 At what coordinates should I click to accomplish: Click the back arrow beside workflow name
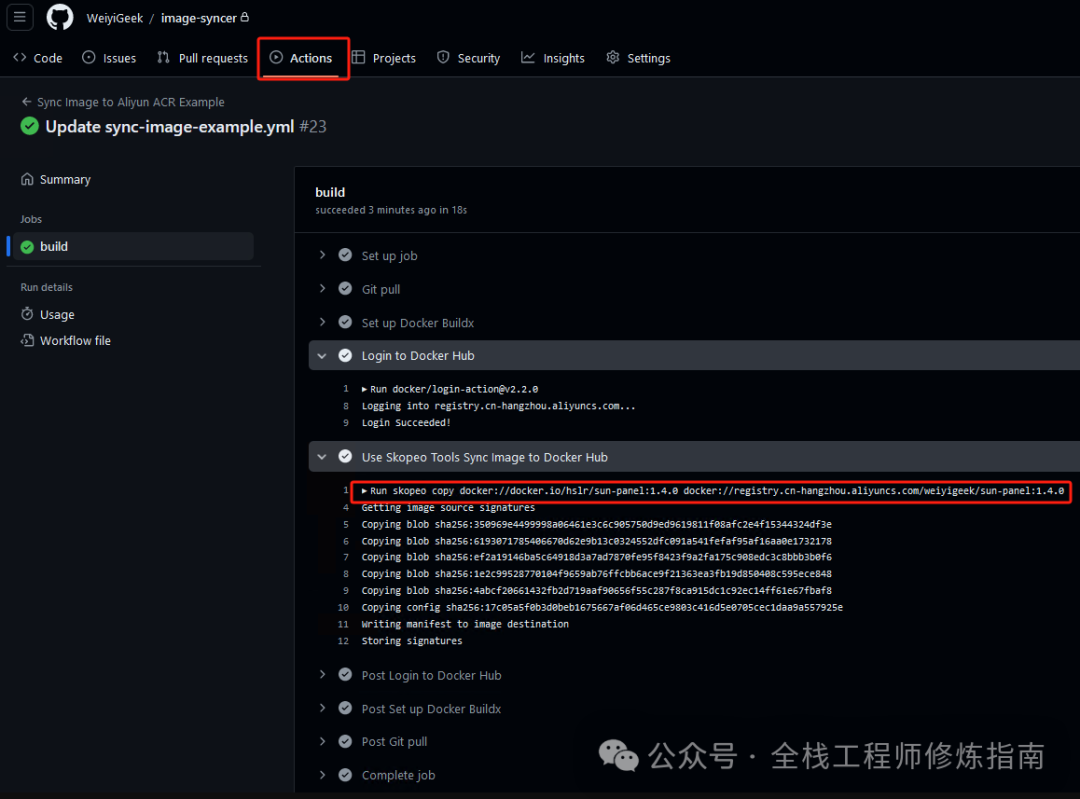(26, 102)
